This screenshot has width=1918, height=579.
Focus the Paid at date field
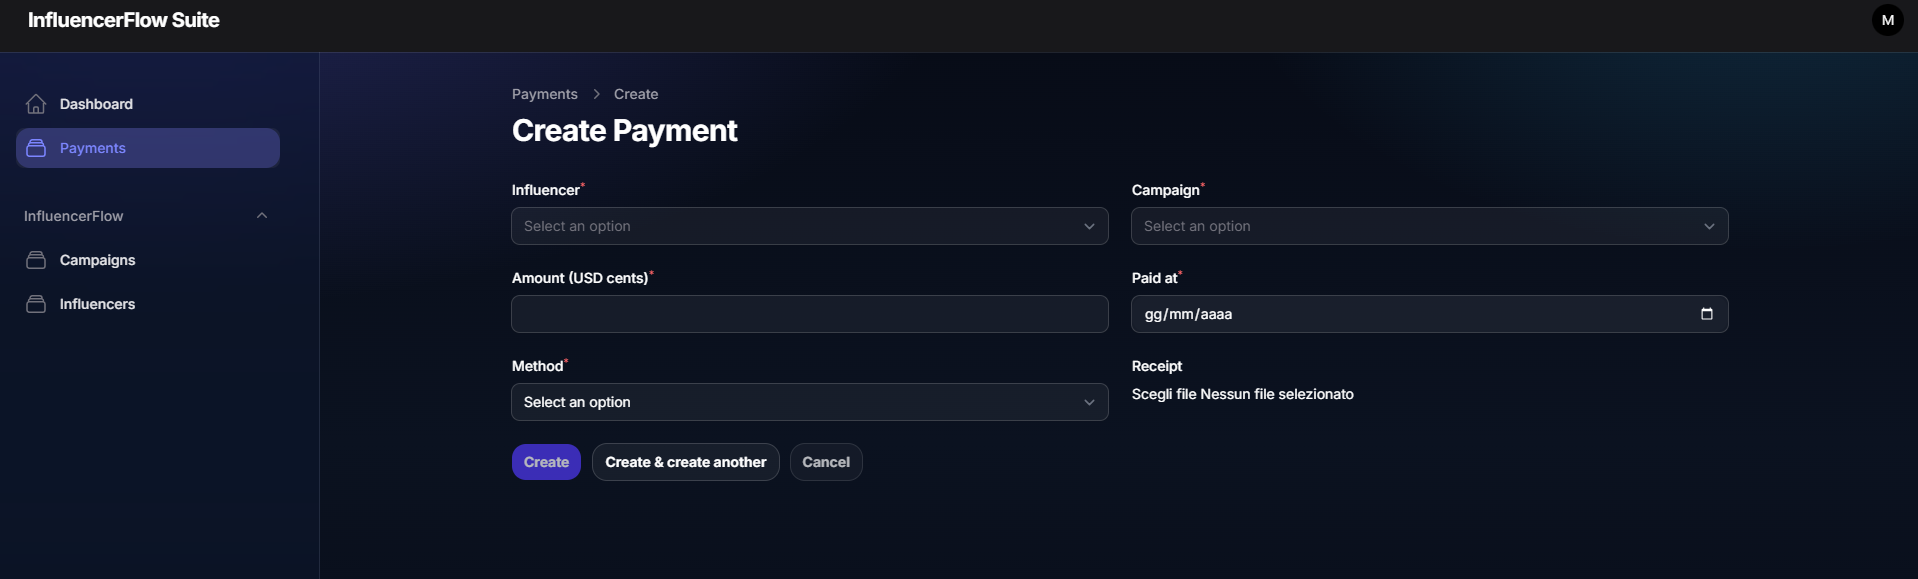pos(1429,314)
